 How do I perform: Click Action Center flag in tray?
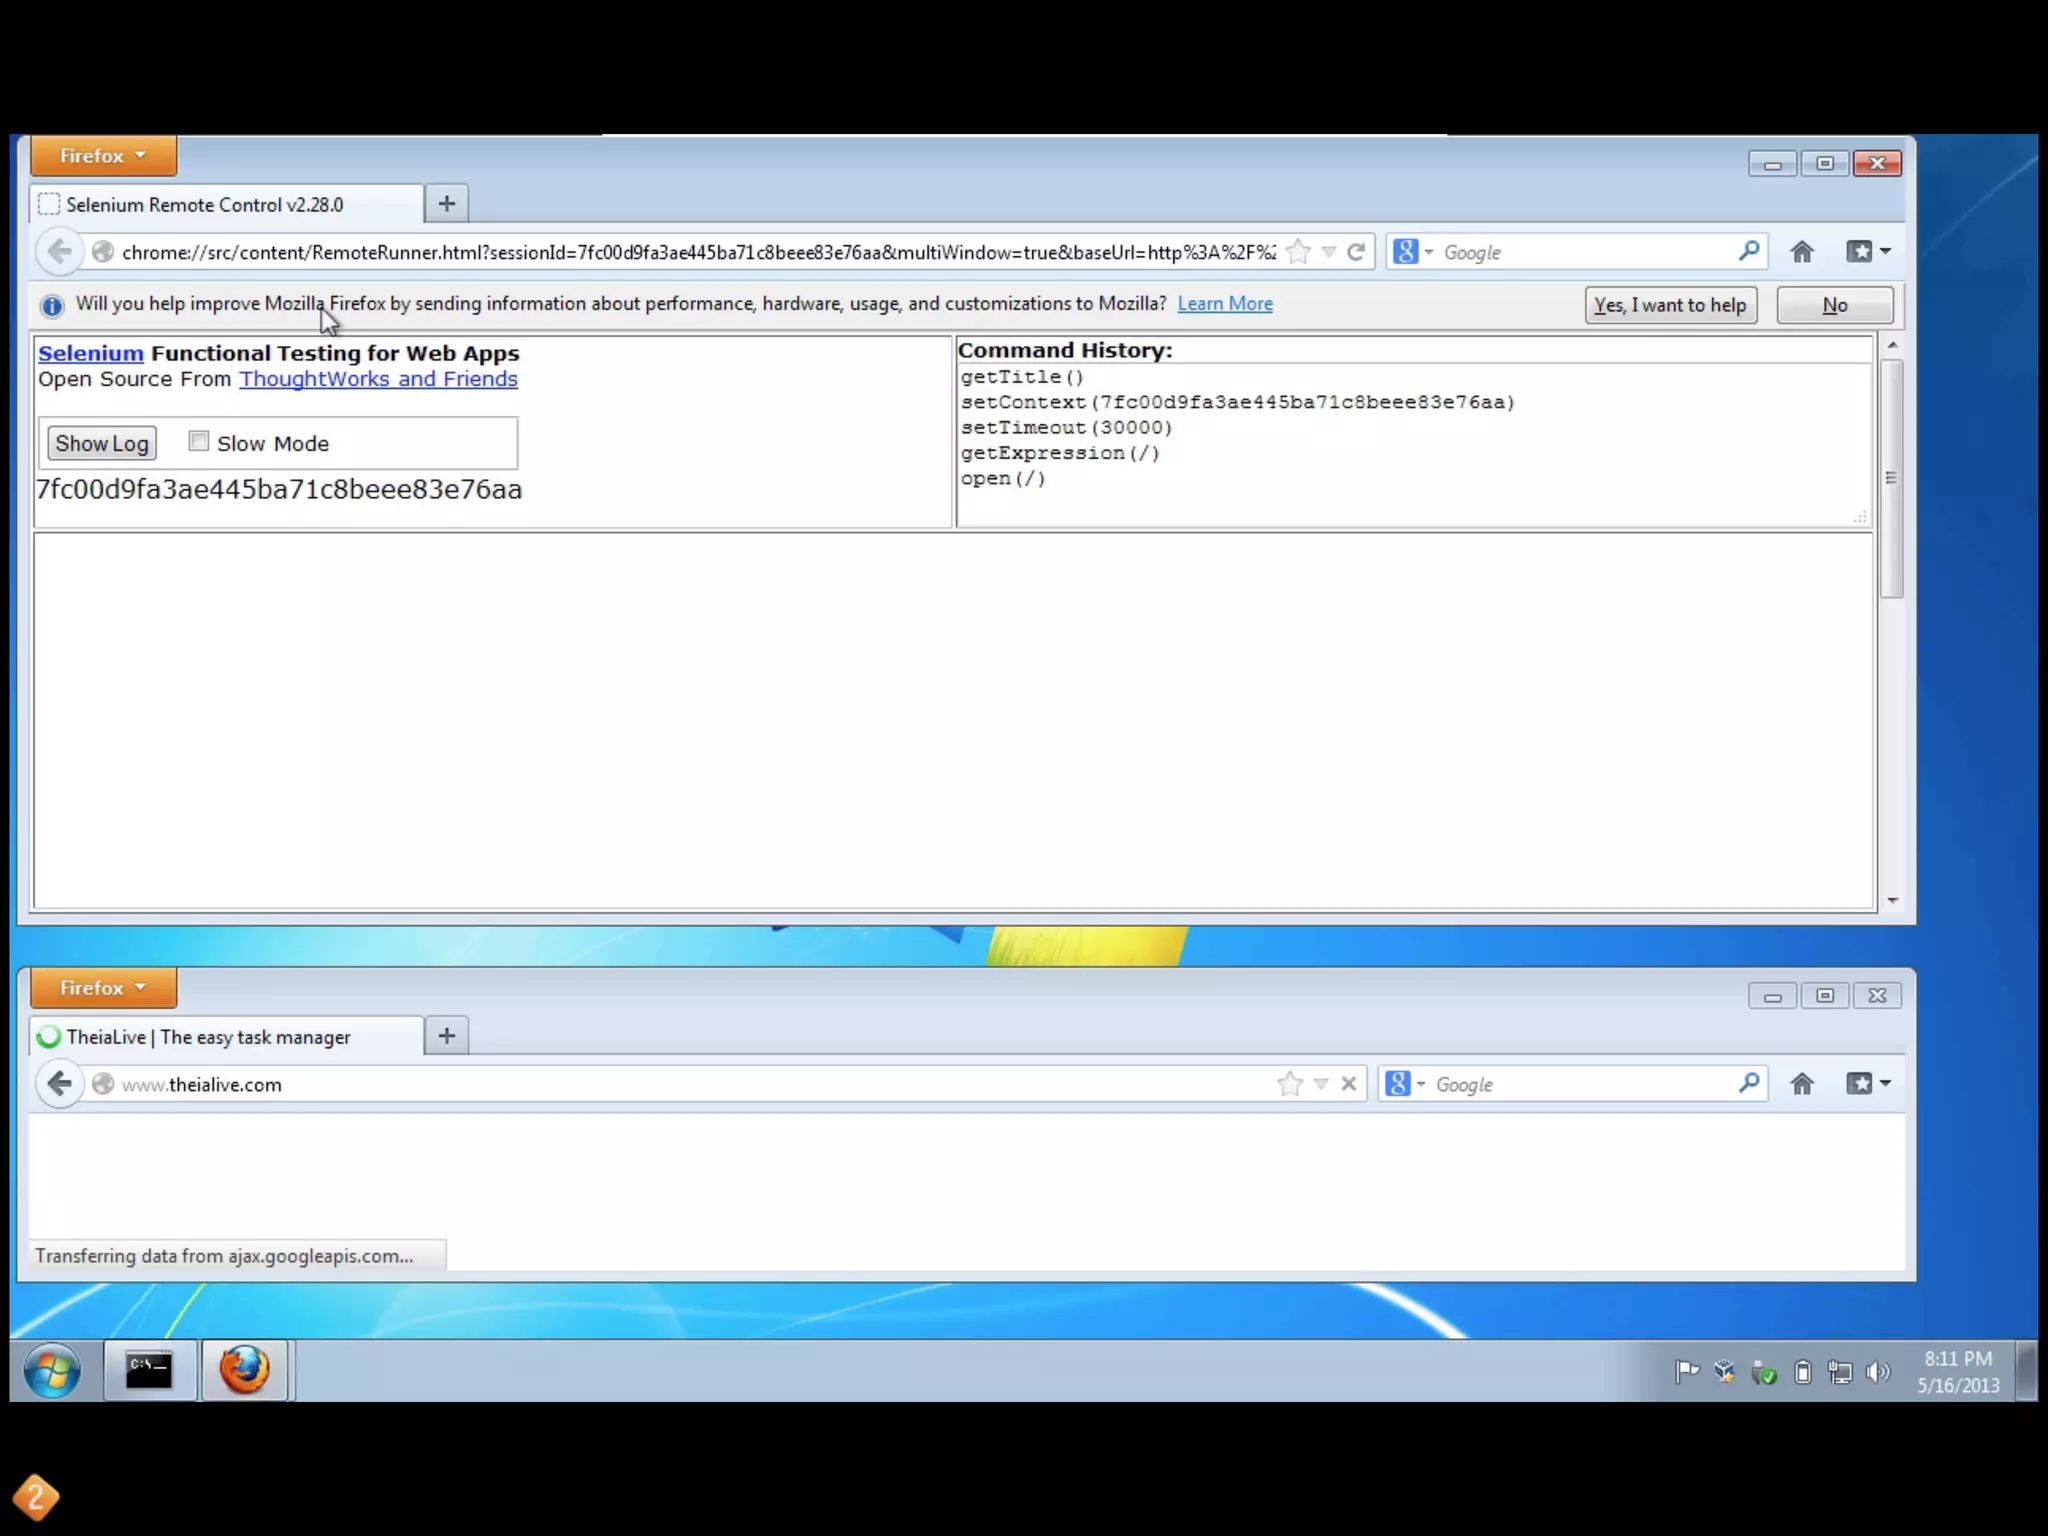pyautogui.click(x=1687, y=1372)
